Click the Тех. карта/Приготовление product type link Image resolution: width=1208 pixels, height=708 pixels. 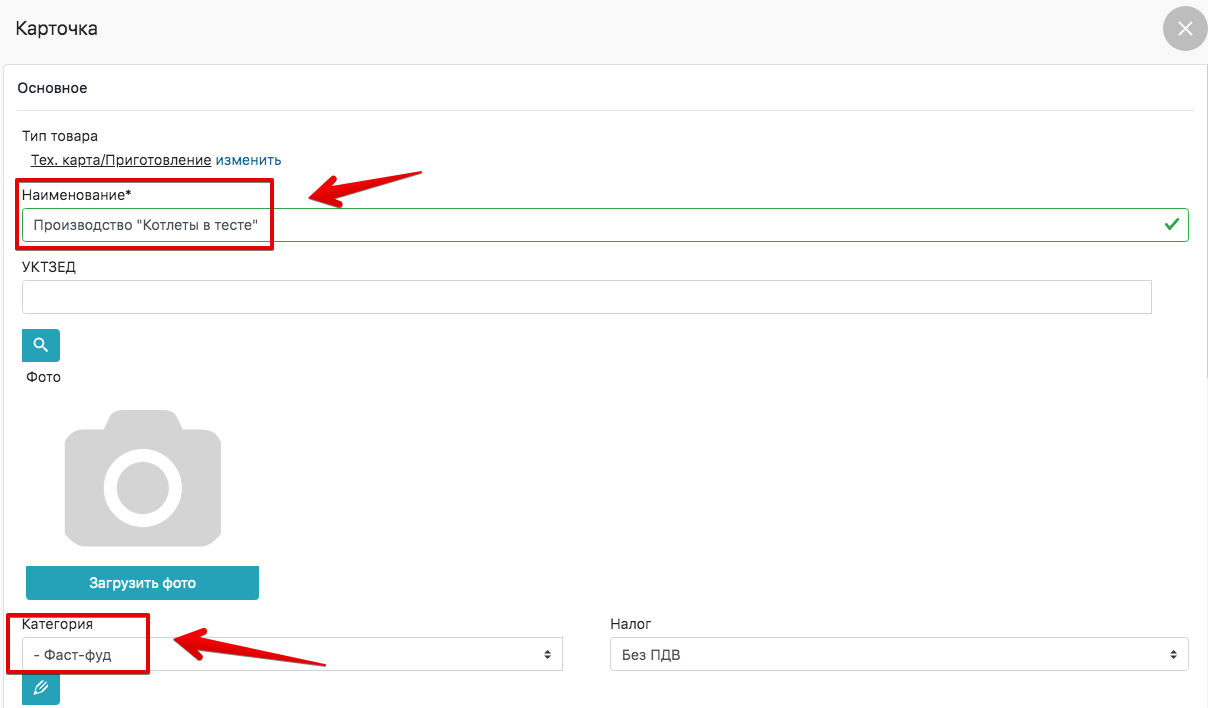point(121,160)
